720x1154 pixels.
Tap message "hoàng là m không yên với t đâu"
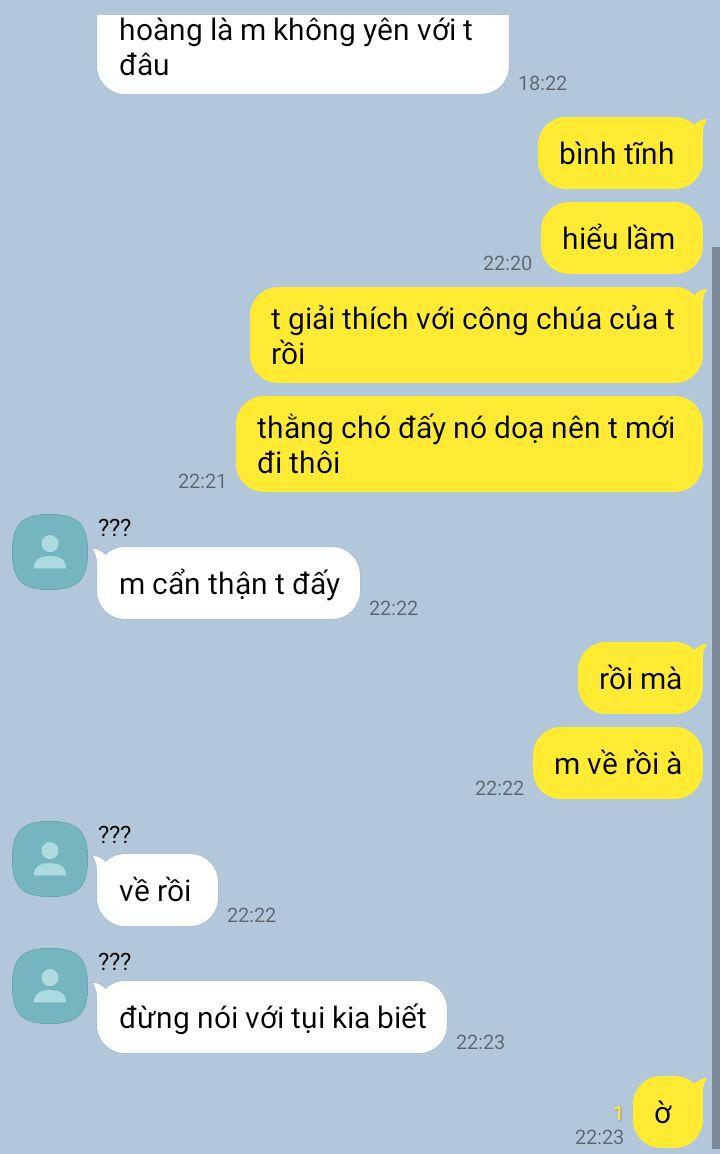pos(303,52)
